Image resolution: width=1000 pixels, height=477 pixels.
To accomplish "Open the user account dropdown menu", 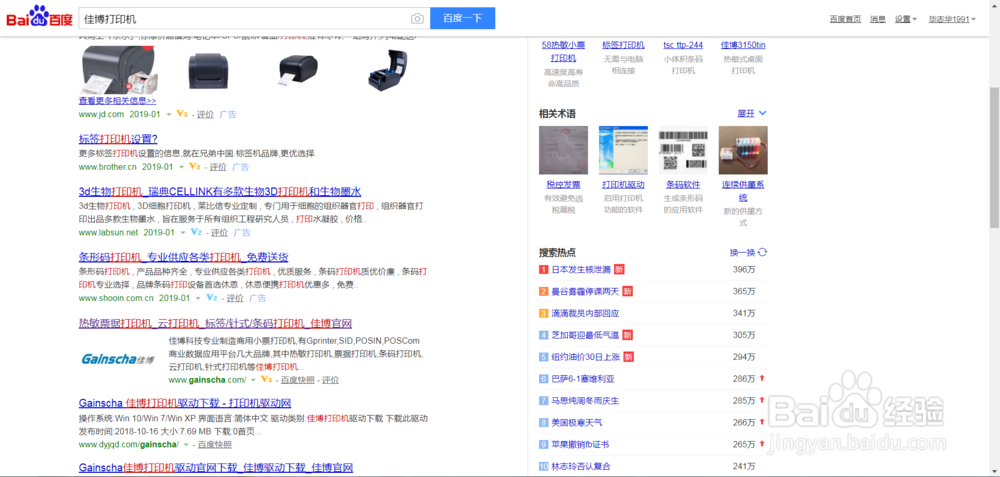I will (x=952, y=19).
